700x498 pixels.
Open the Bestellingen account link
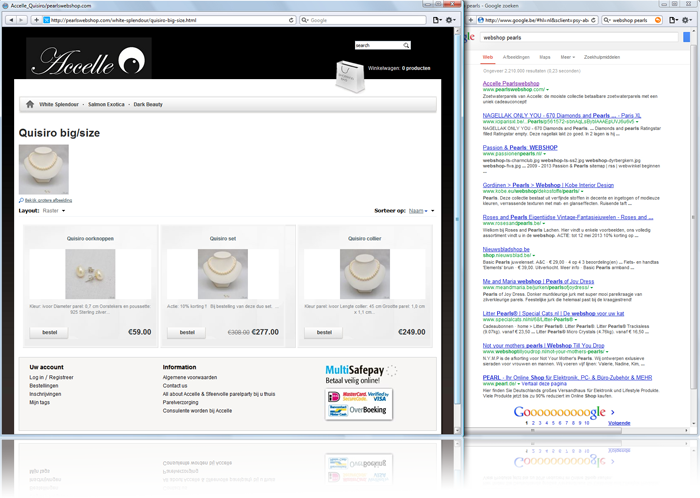coord(44,386)
